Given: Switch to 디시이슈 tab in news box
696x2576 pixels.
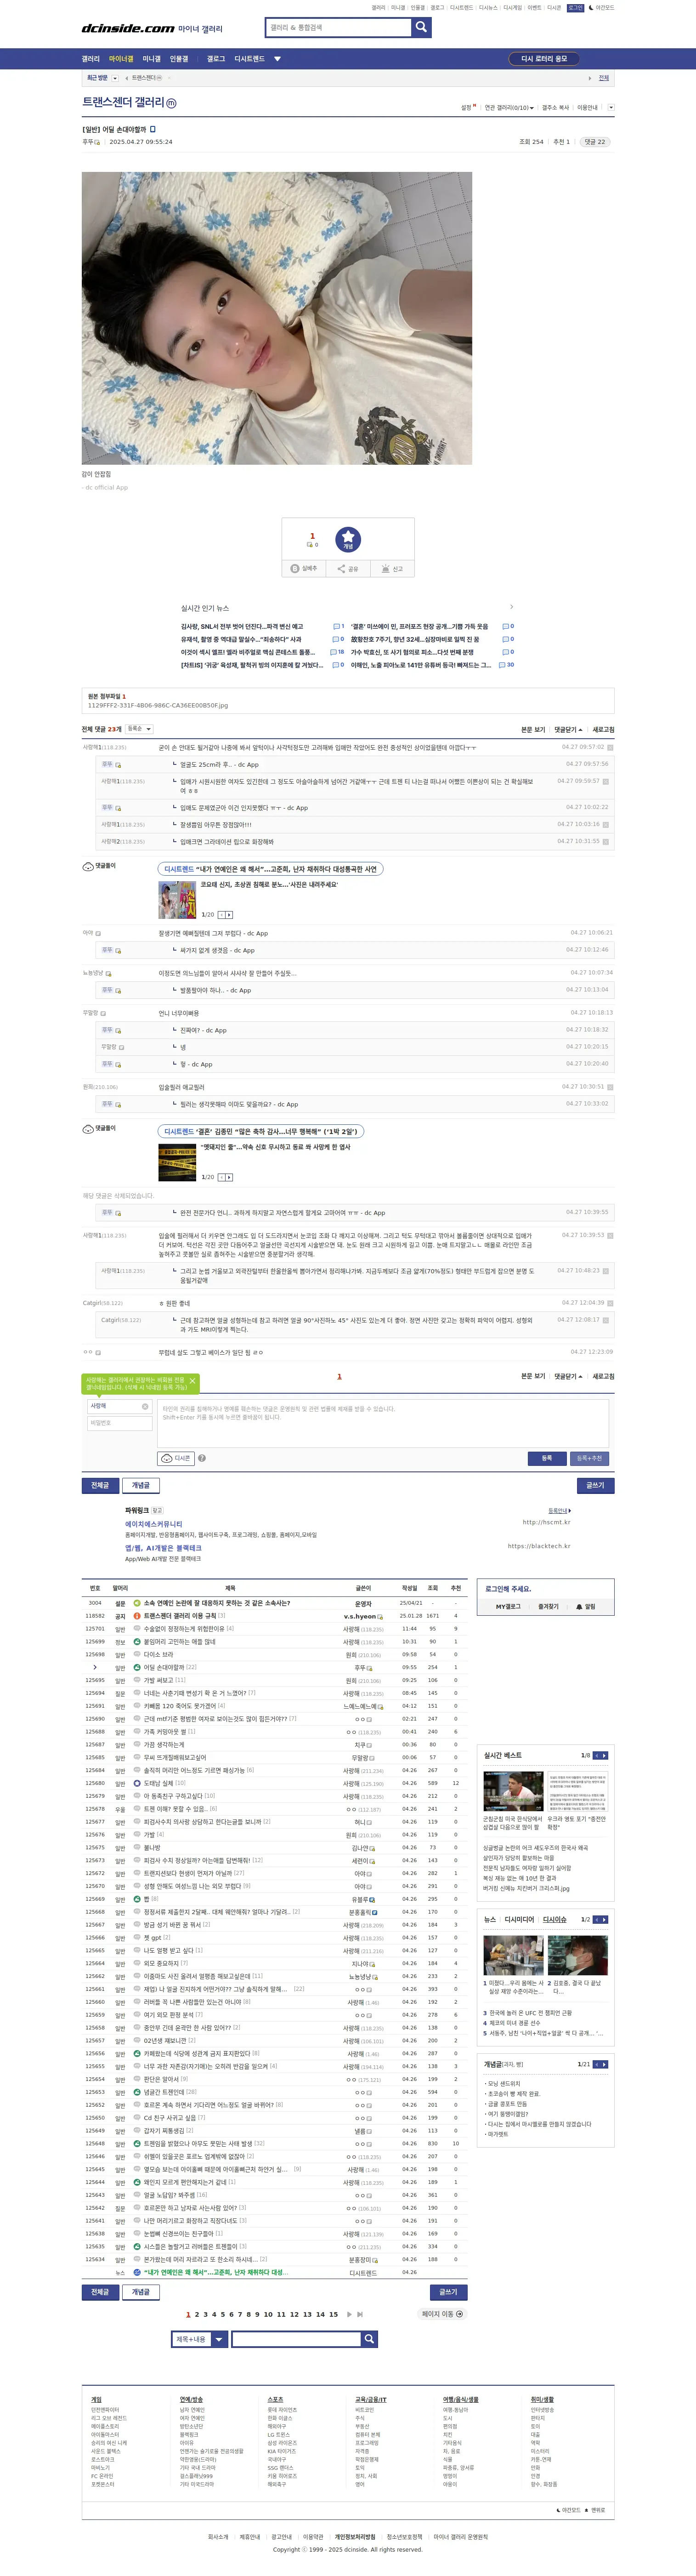Looking at the screenshot, I should 555,1919.
